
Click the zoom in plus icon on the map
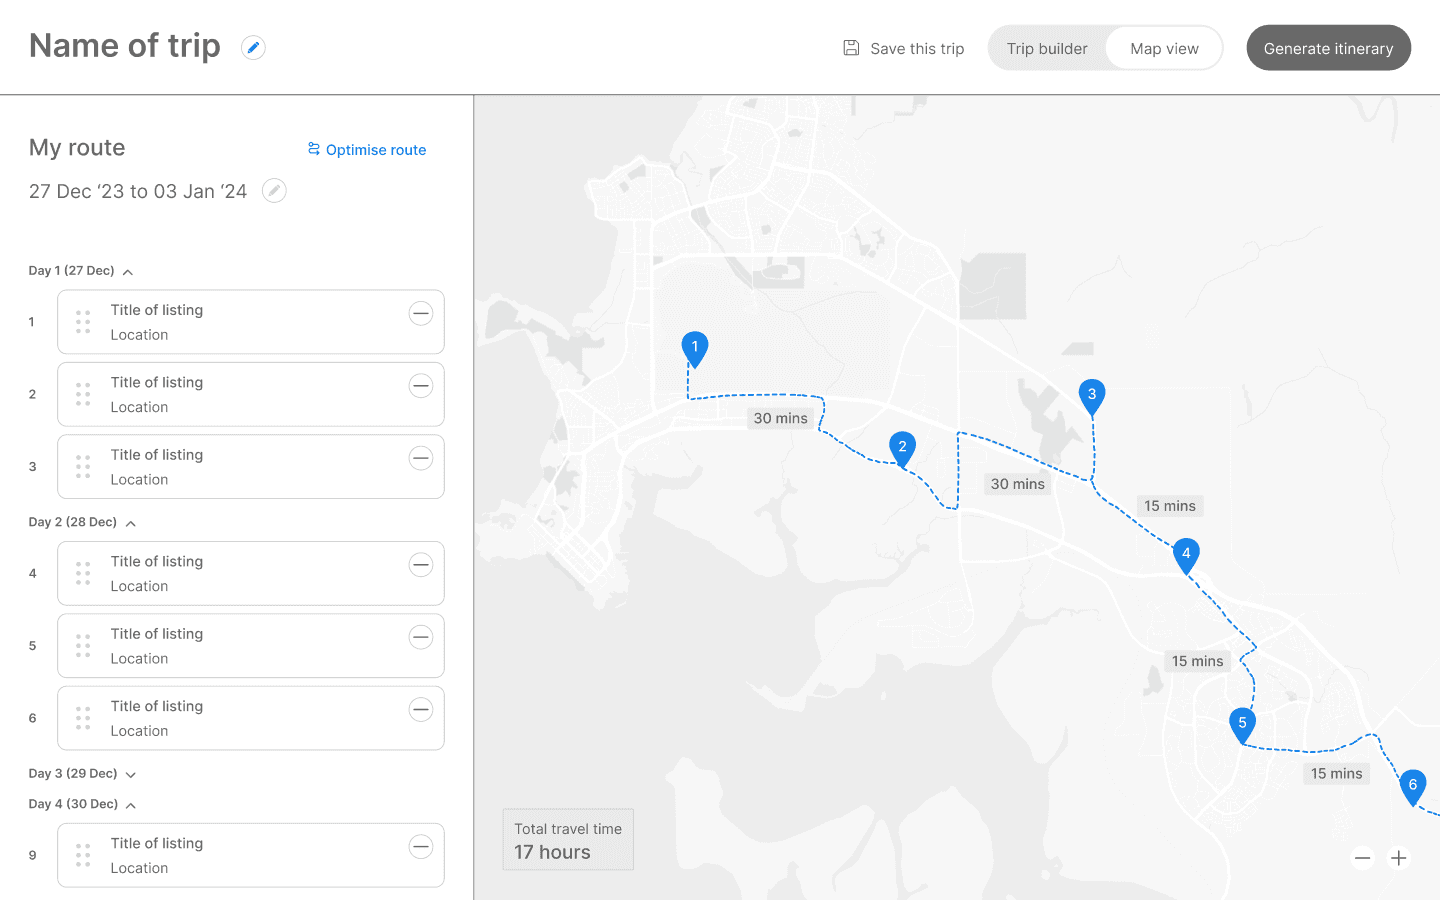tap(1398, 858)
